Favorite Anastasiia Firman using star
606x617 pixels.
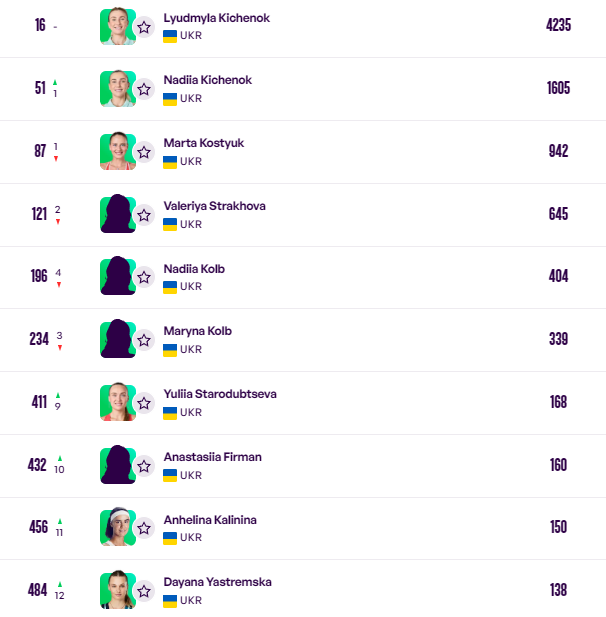tap(144, 466)
